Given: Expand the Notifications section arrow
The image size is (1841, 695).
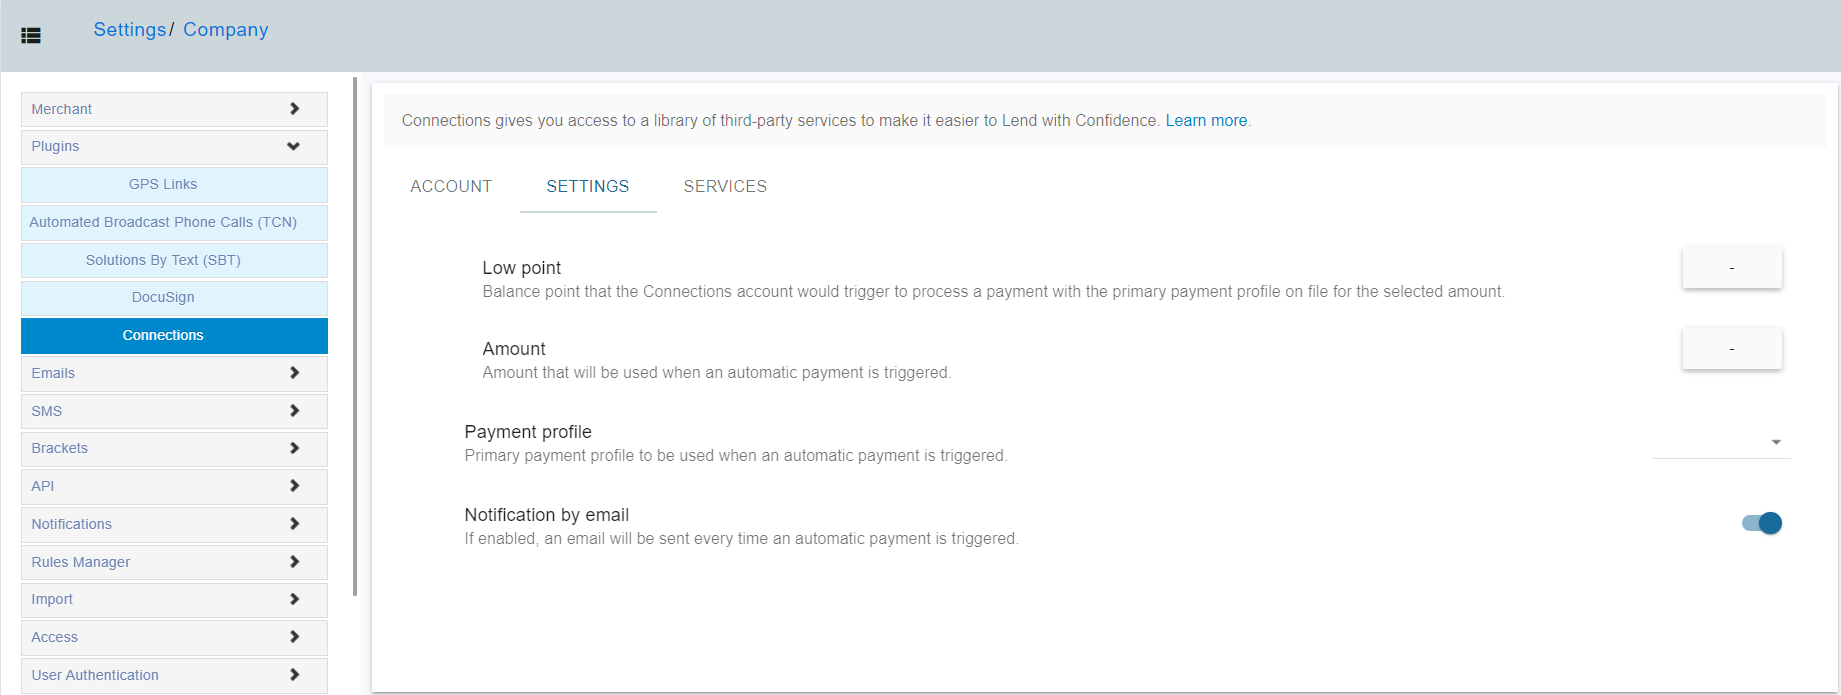Looking at the screenshot, I should click(x=294, y=524).
